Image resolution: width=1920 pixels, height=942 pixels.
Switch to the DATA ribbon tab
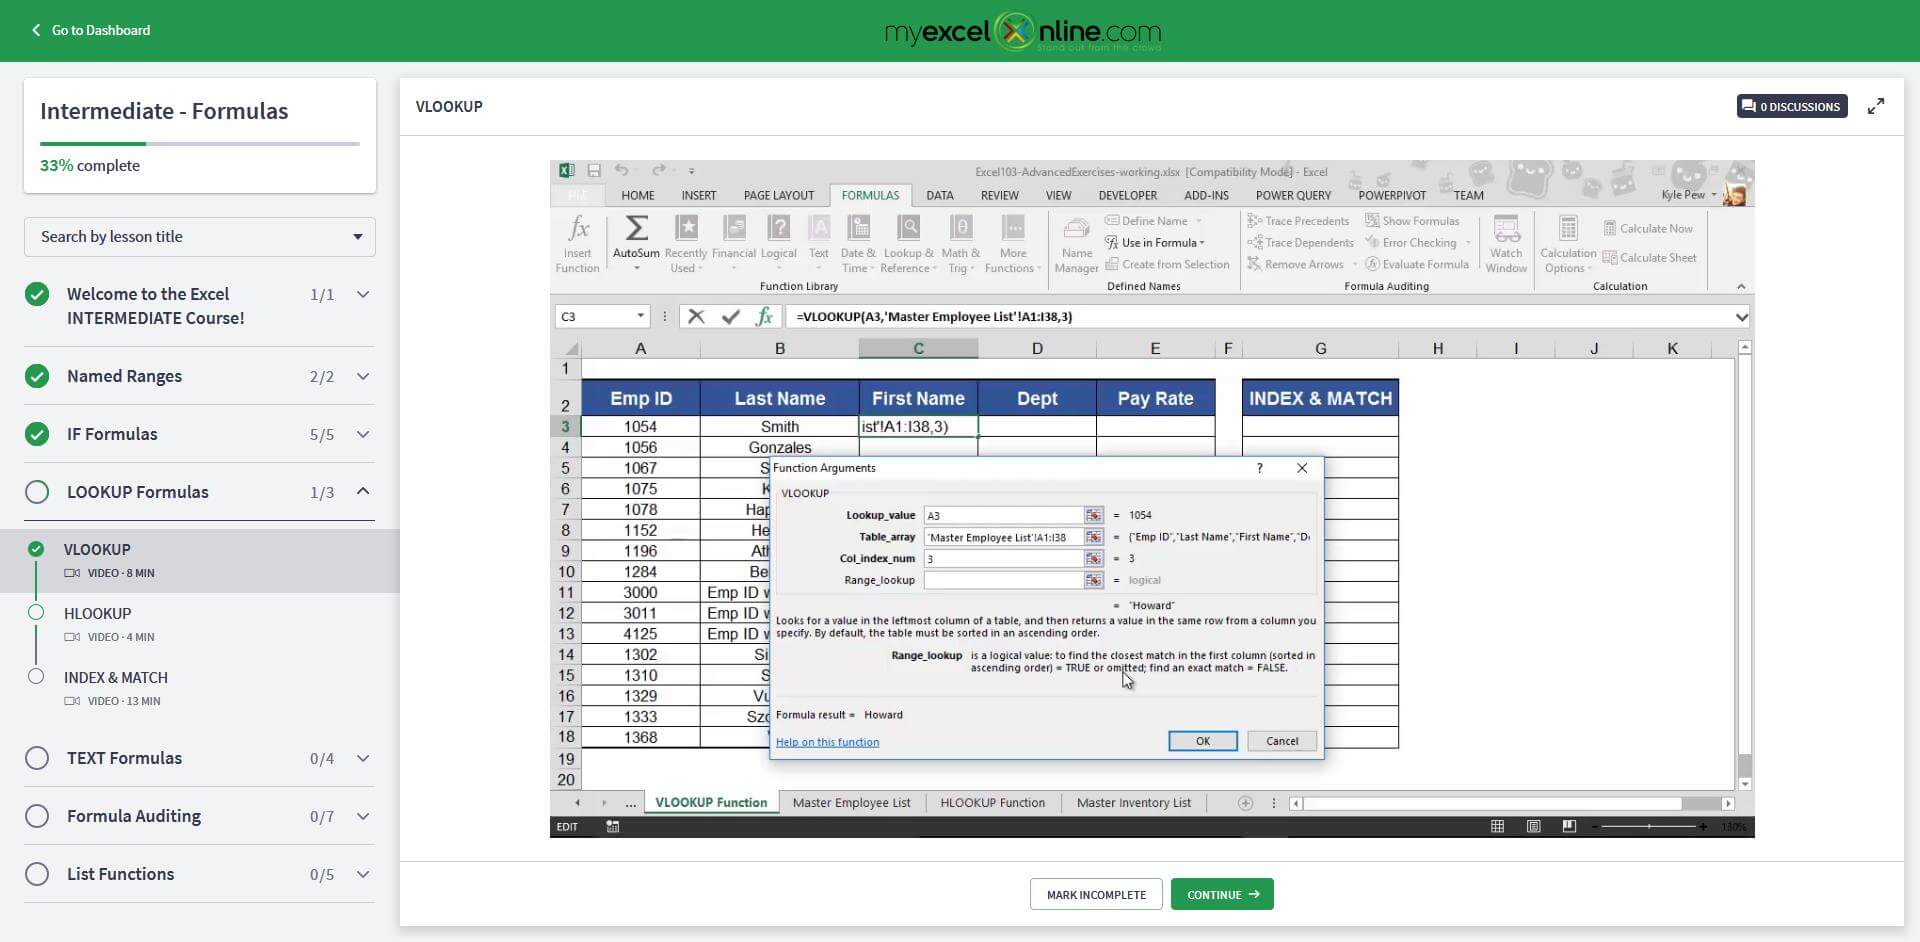939,195
